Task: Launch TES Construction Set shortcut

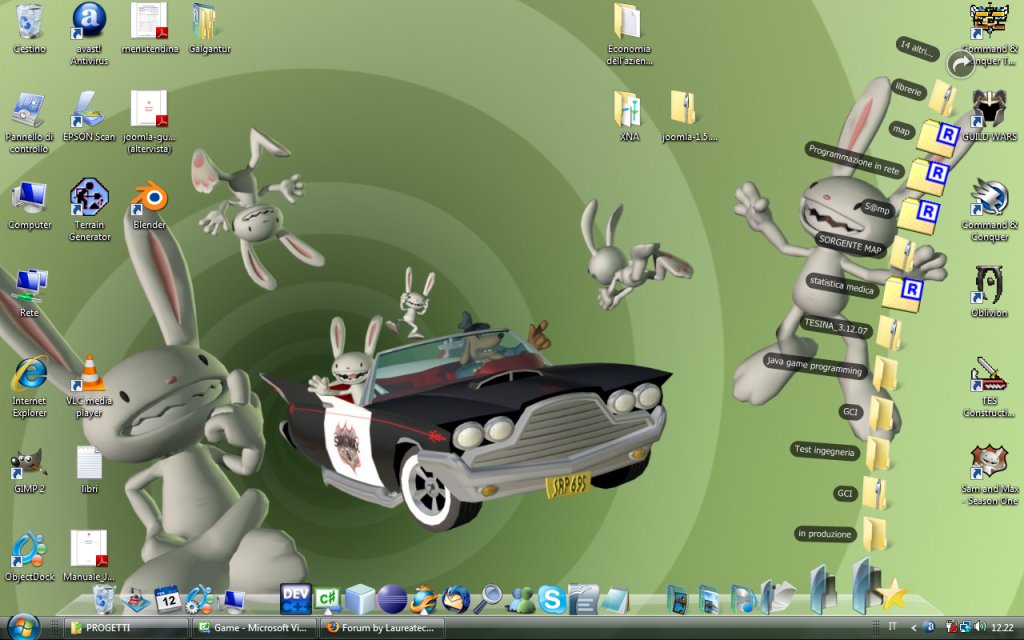Action: 989,387
